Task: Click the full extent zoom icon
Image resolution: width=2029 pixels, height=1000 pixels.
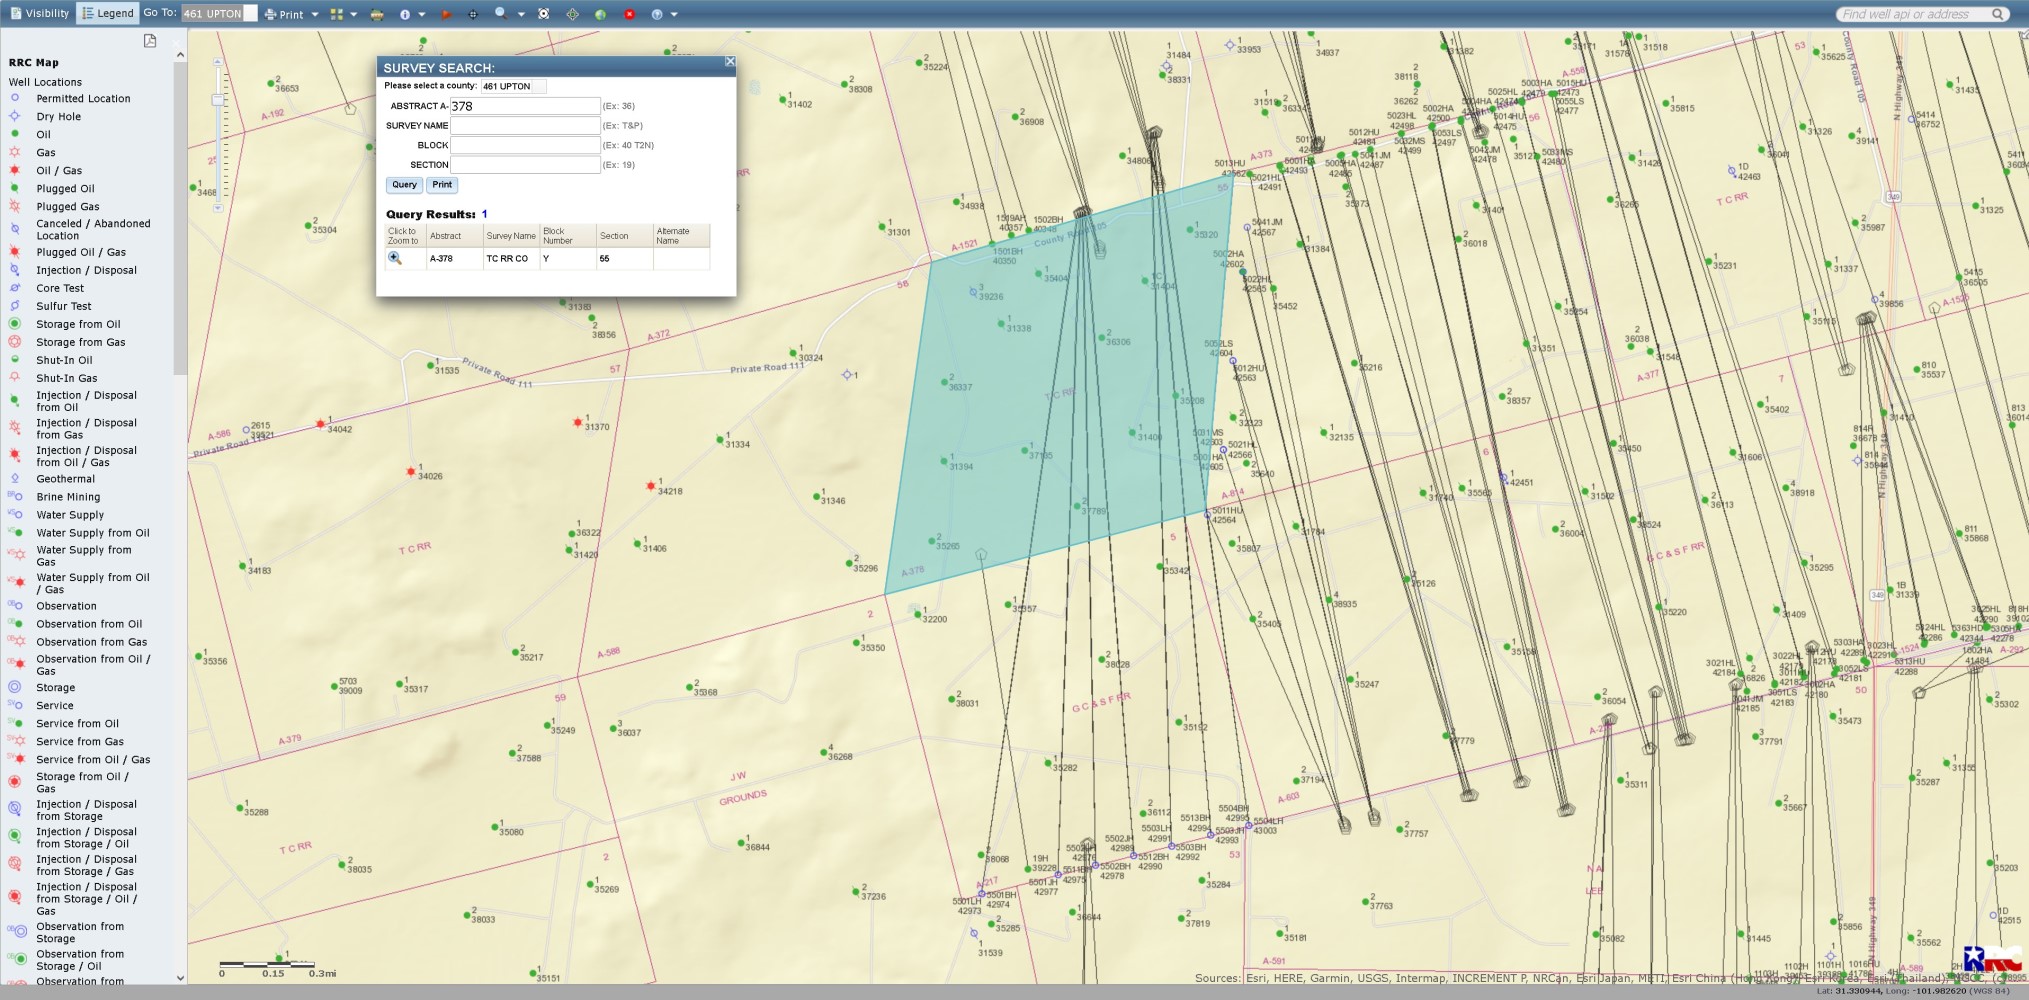Action: coord(544,14)
